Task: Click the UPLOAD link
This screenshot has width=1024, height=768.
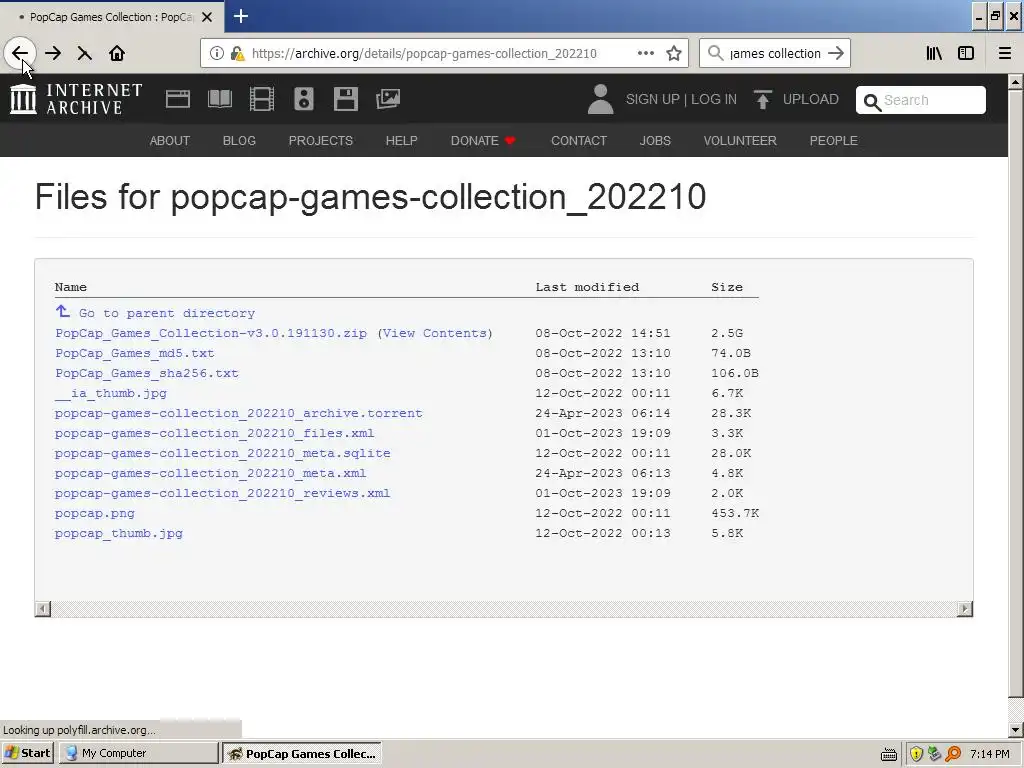Action: (810, 99)
